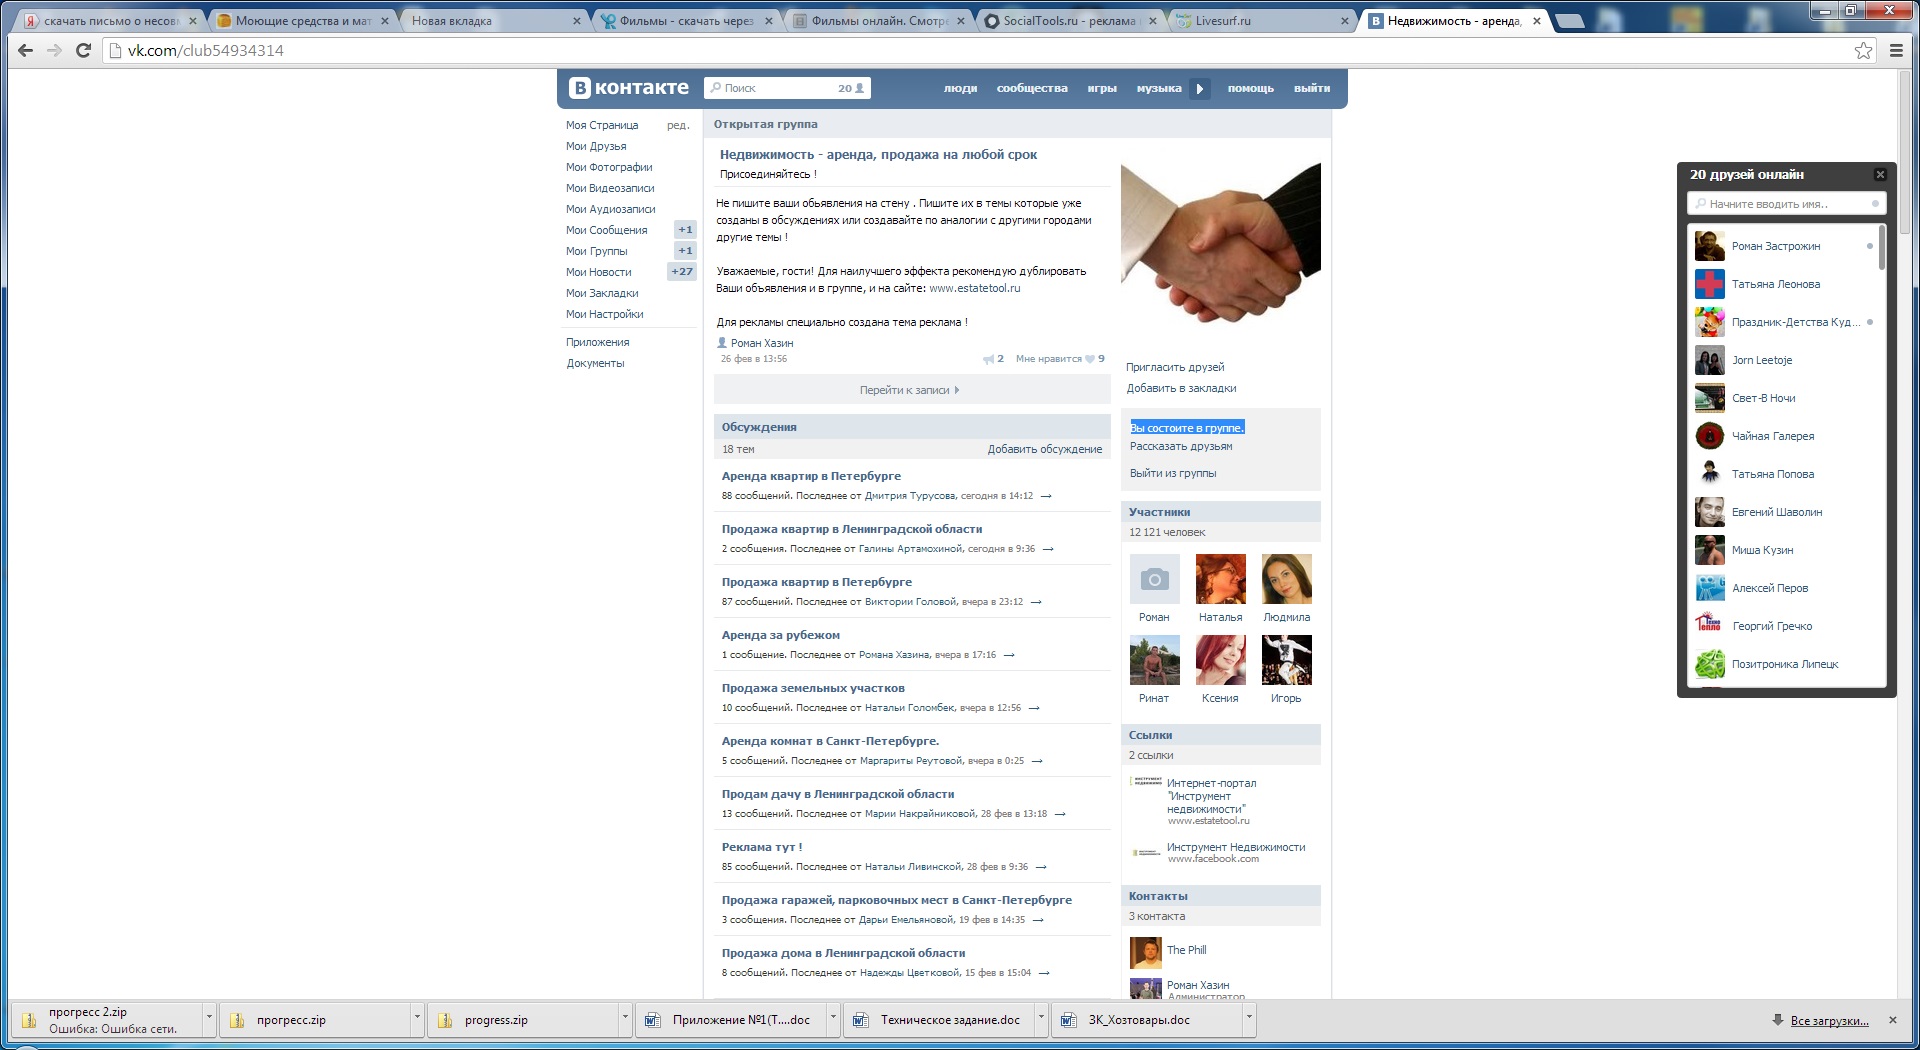The height and width of the screenshot is (1050, 1920).
Task: Click the like heart icon on the post
Action: point(1090,359)
